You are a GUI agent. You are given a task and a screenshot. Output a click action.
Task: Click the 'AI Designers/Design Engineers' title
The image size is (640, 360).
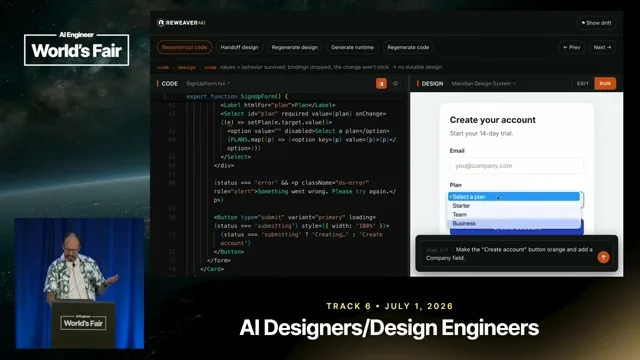389,328
